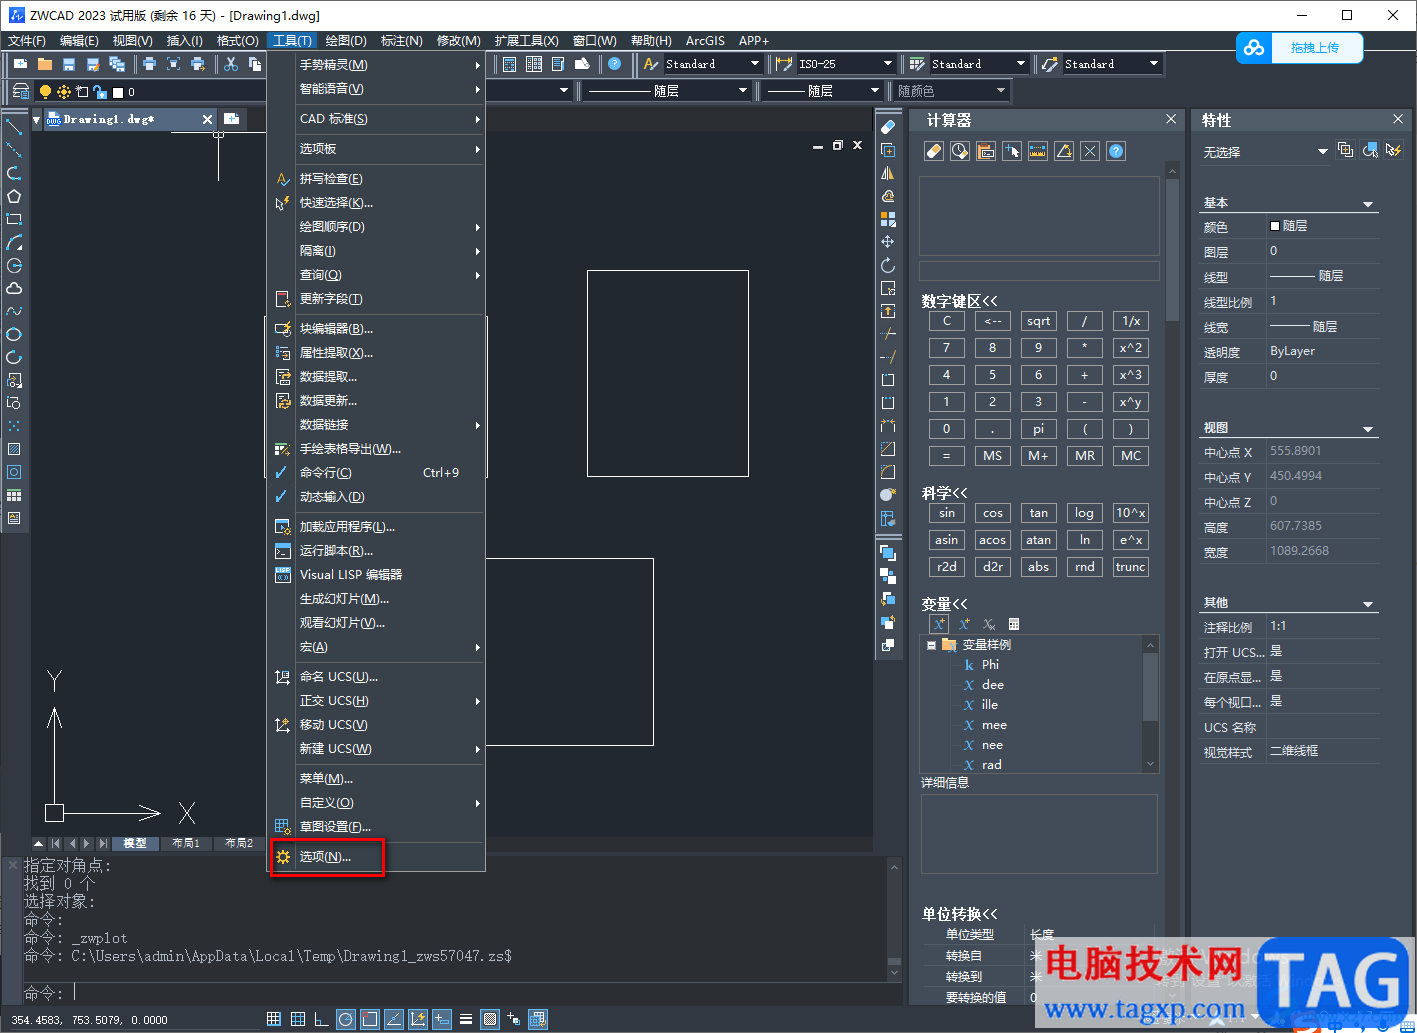This screenshot has width=1417, height=1033.
Task: Select the Erase tool in modify toolbar
Action: [x=888, y=127]
